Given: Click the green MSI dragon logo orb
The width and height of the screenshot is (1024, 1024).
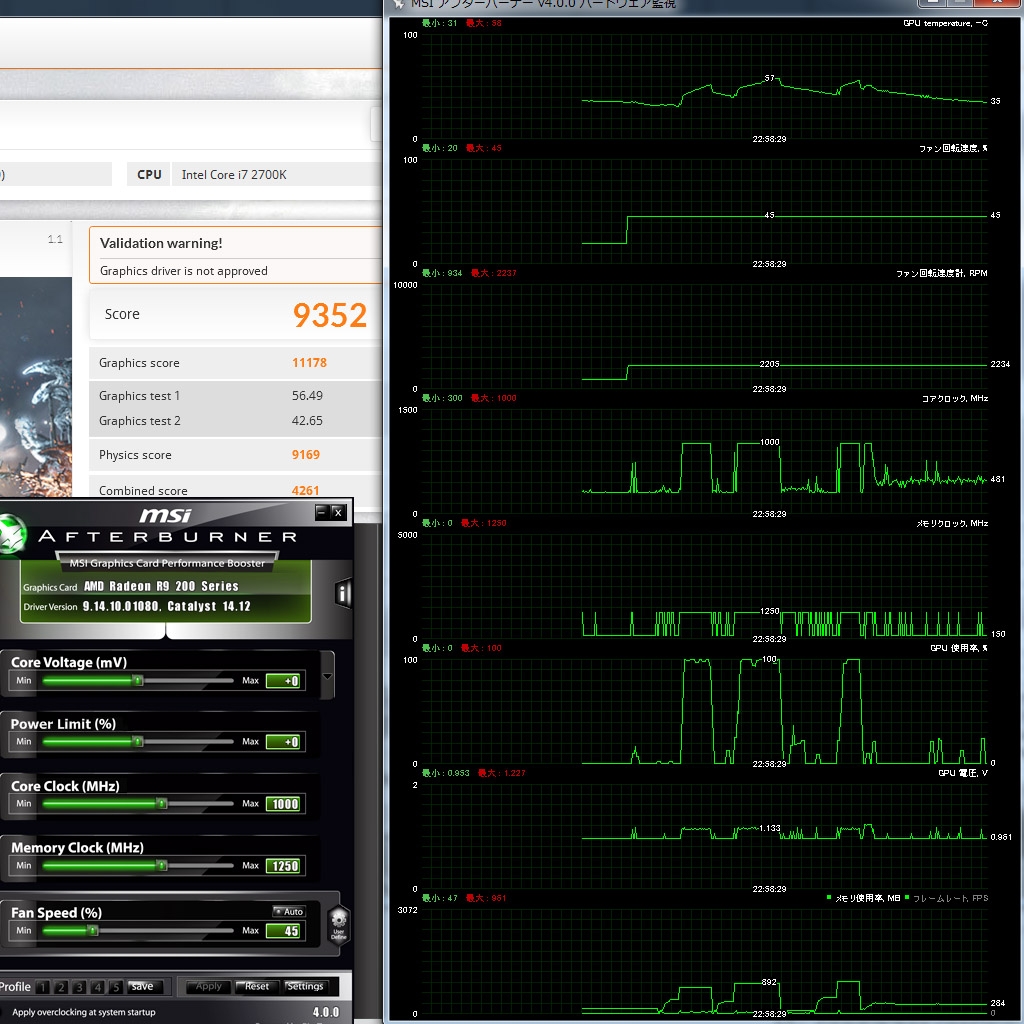Looking at the screenshot, I should pyautogui.click(x=11, y=535).
